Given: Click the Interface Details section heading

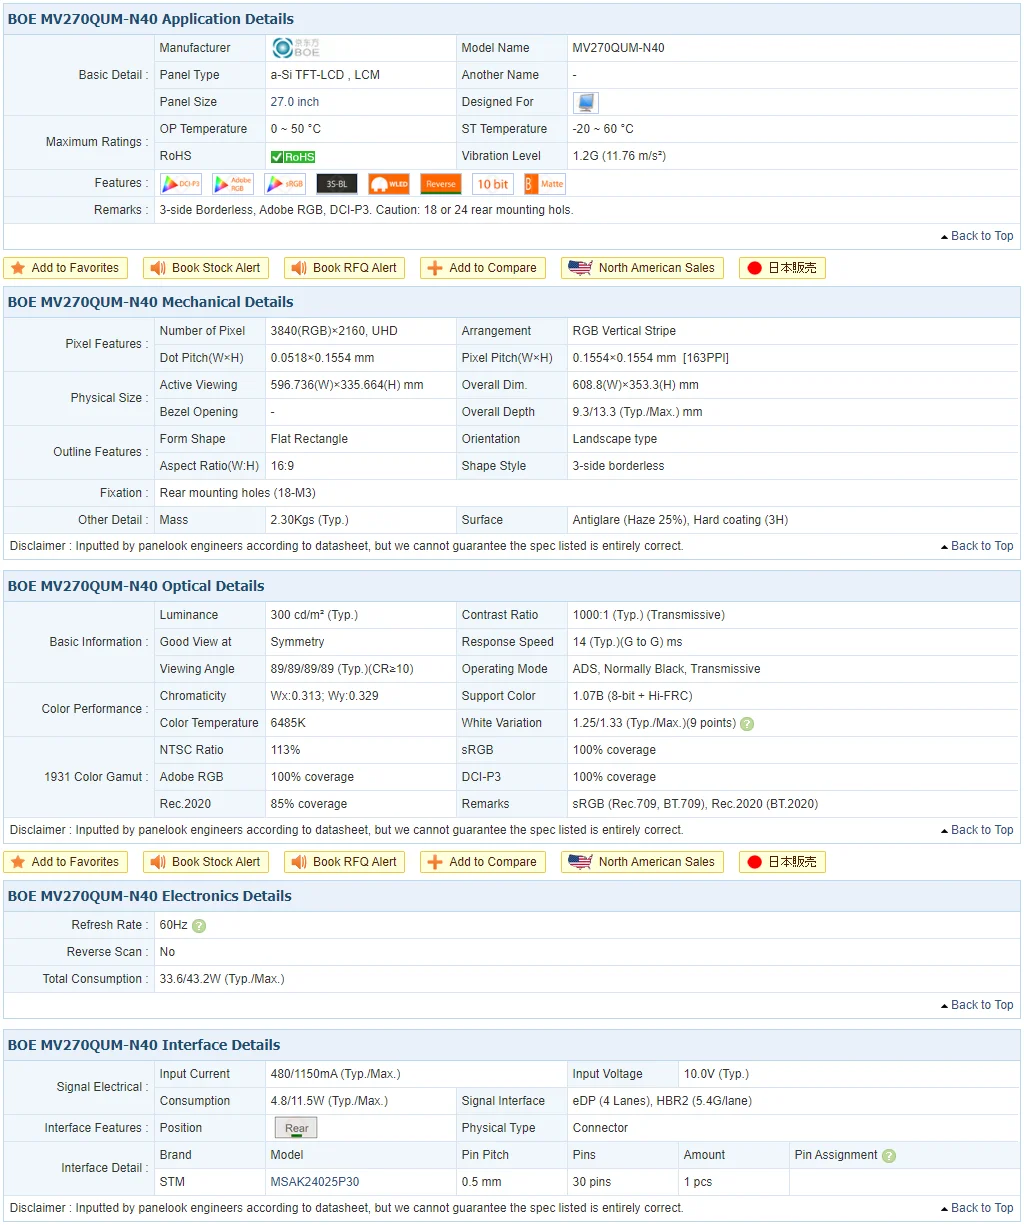Looking at the screenshot, I should (x=144, y=1045).
